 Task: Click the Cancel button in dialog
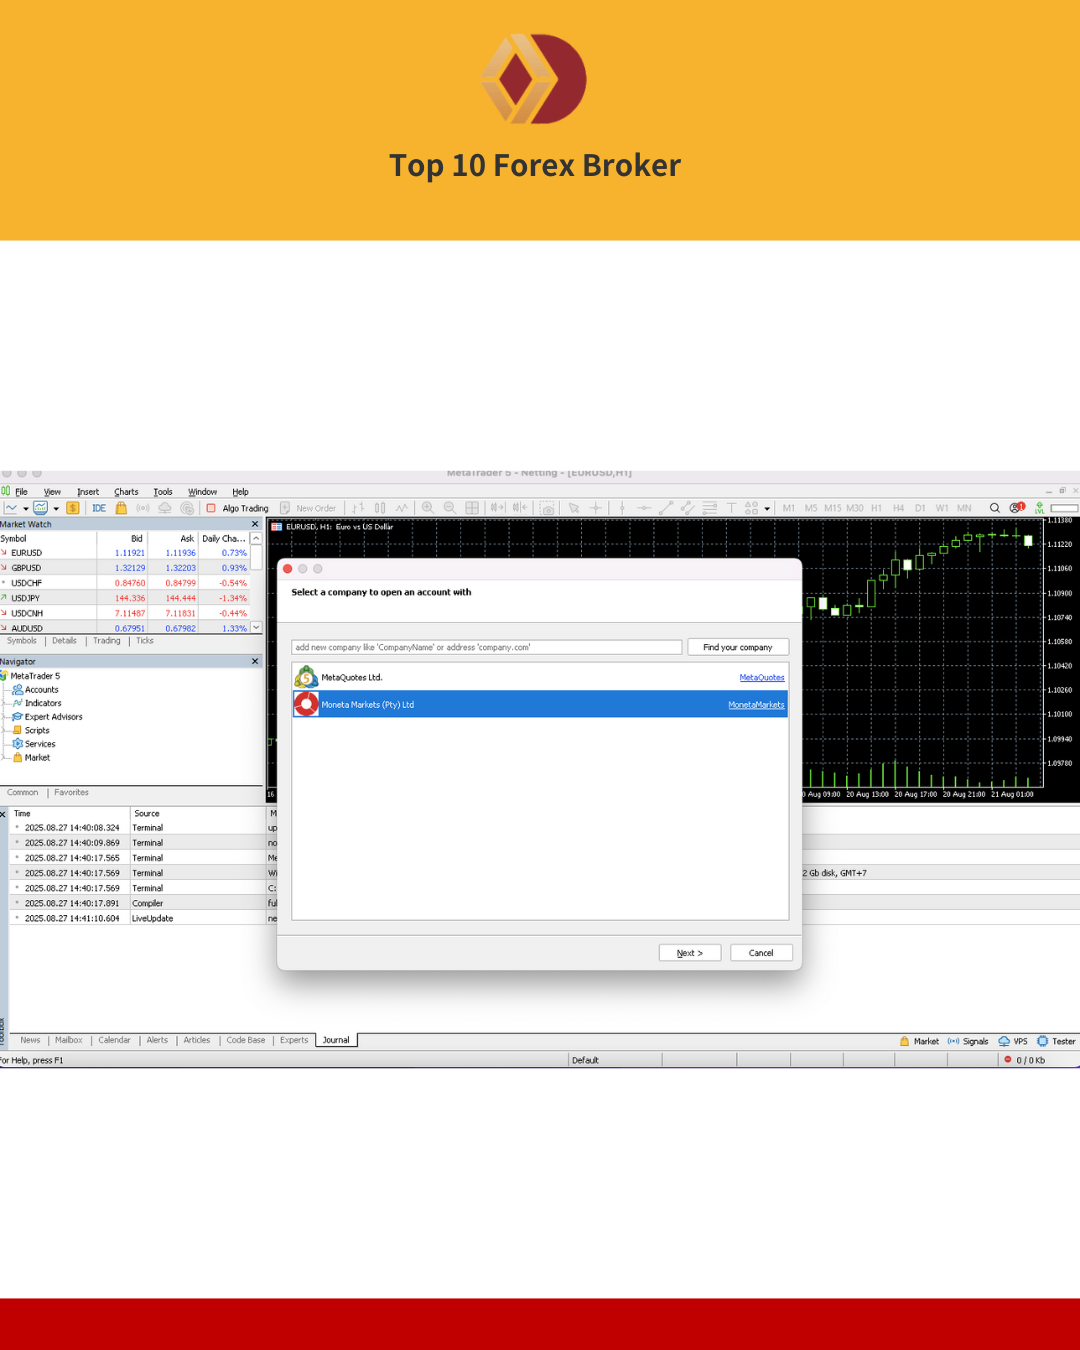coord(761,953)
